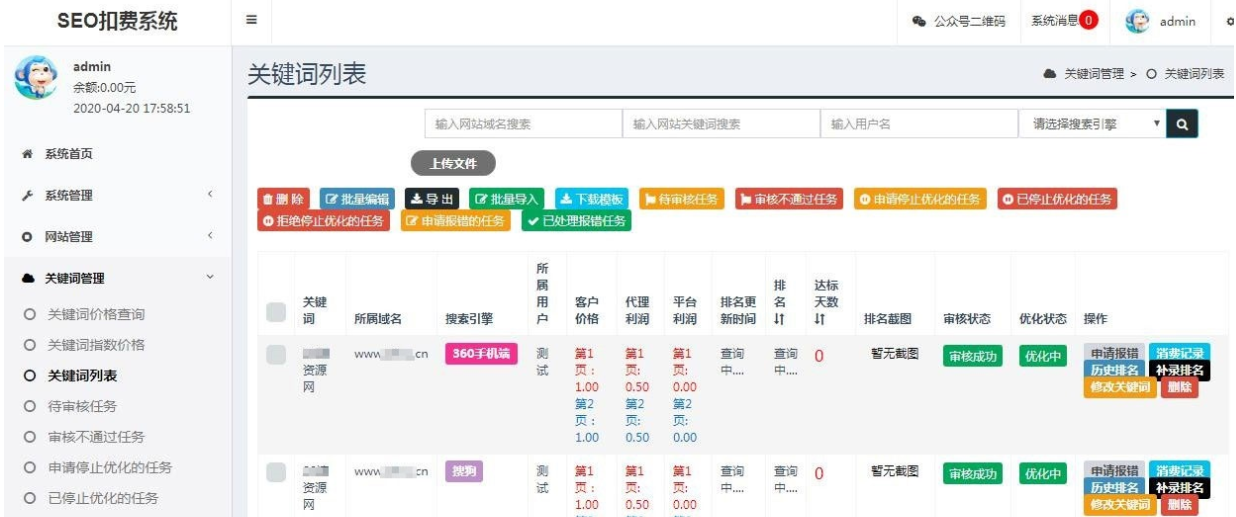The height and width of the screenshot is (517, 1236).
Task: Click the 搜狗 search engine tag
Action: pyautogui.click(x=462, y=473)
